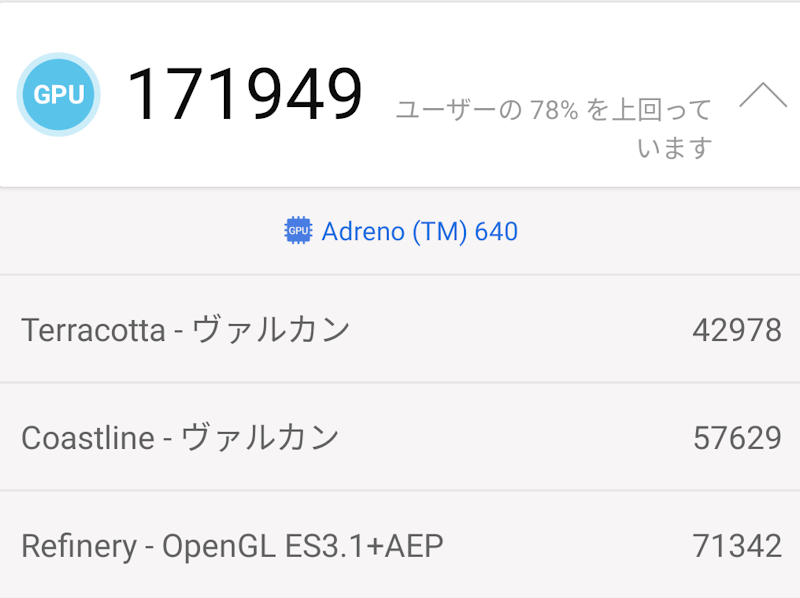This screenshot has width=800, height=598.
Task: Click the を上回って text
Action: [648, 110]
